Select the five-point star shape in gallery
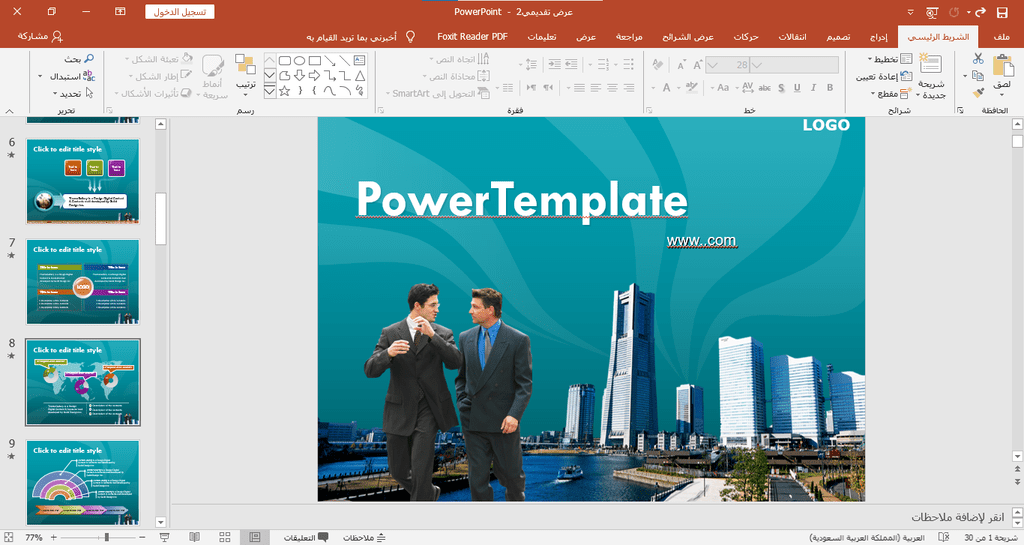 [285, 91]
